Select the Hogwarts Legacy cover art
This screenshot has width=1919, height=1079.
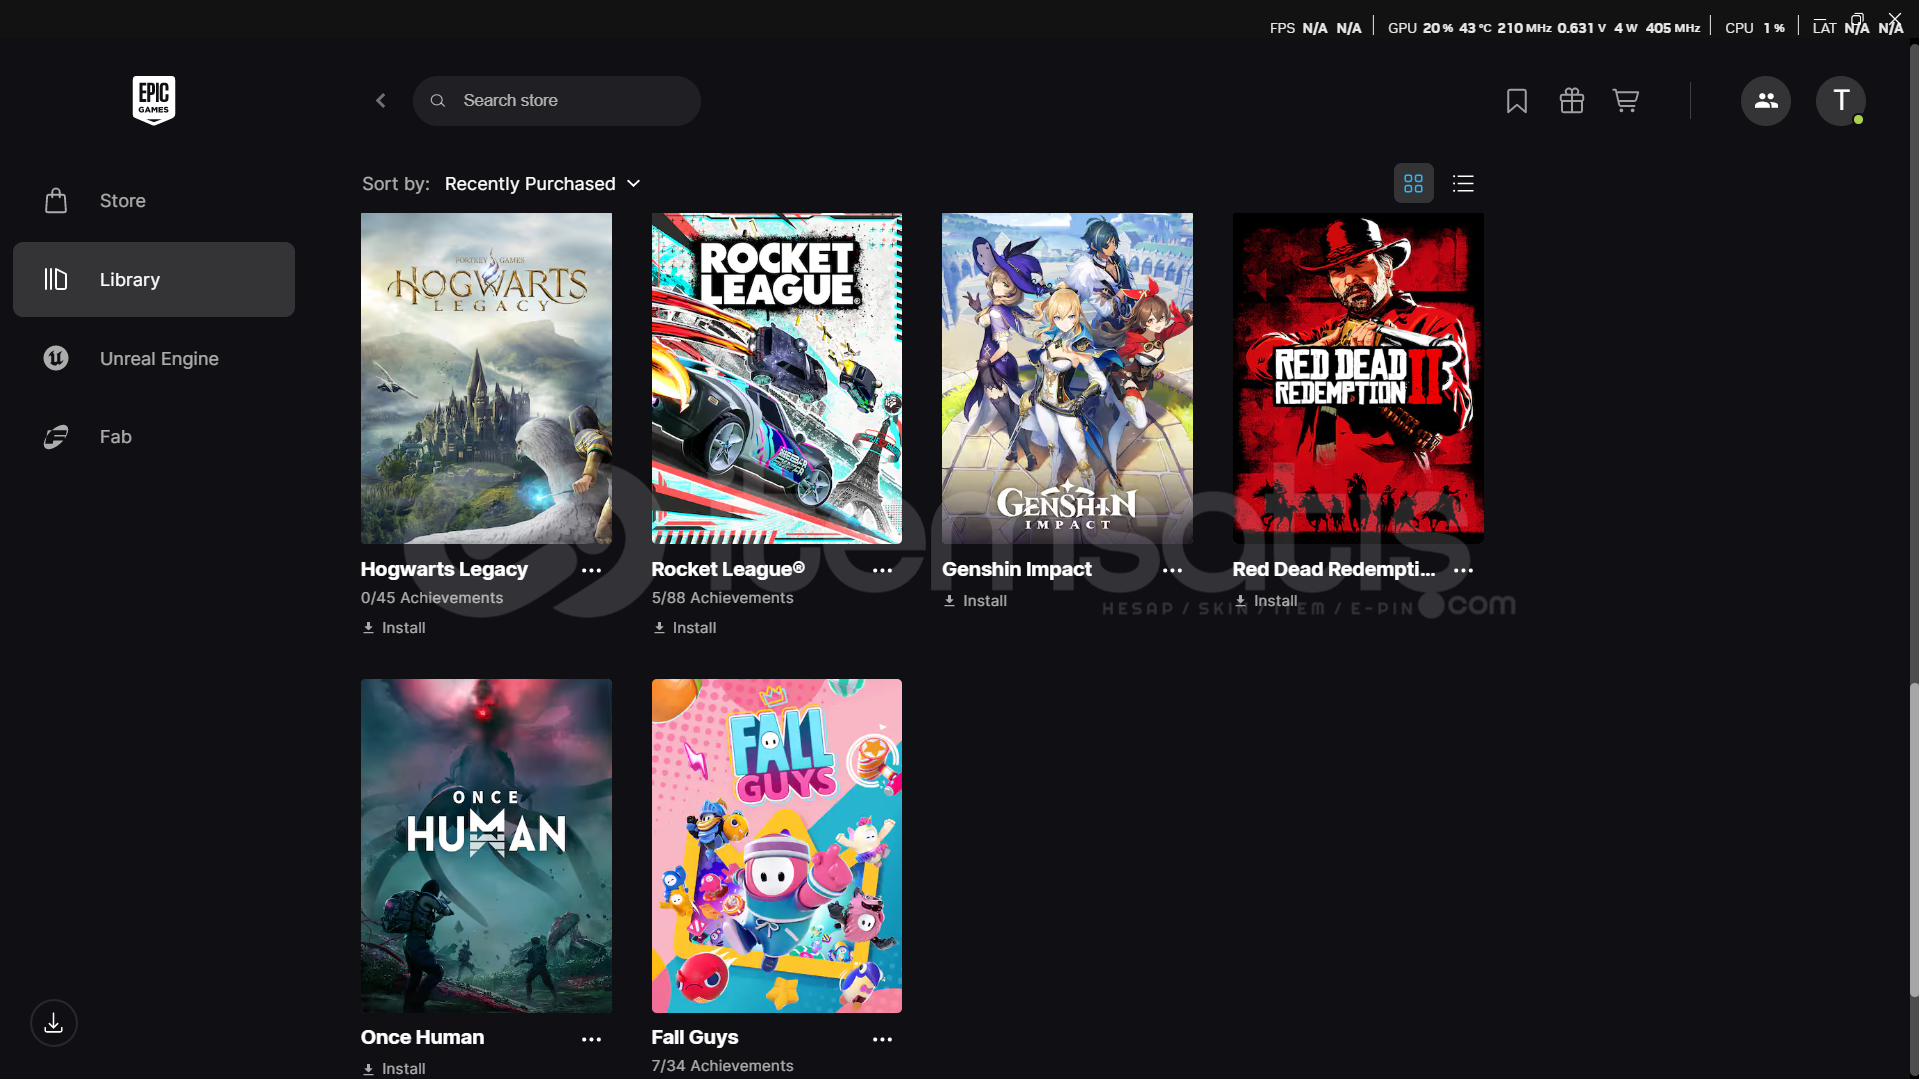point(486,378)
